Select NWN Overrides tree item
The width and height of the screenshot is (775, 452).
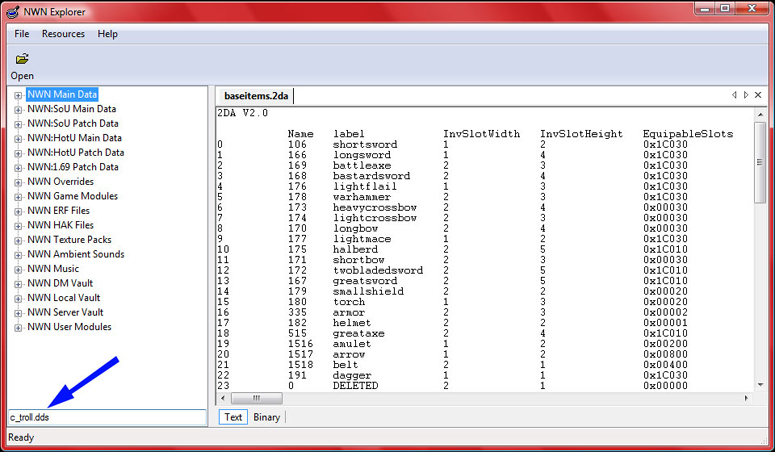(x=60, y=181)
